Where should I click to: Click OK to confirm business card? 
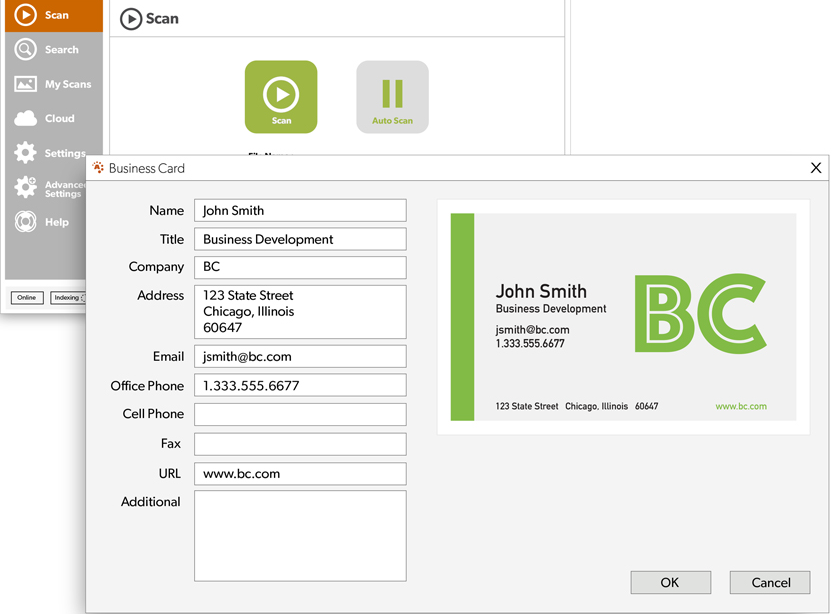(670, 582)
